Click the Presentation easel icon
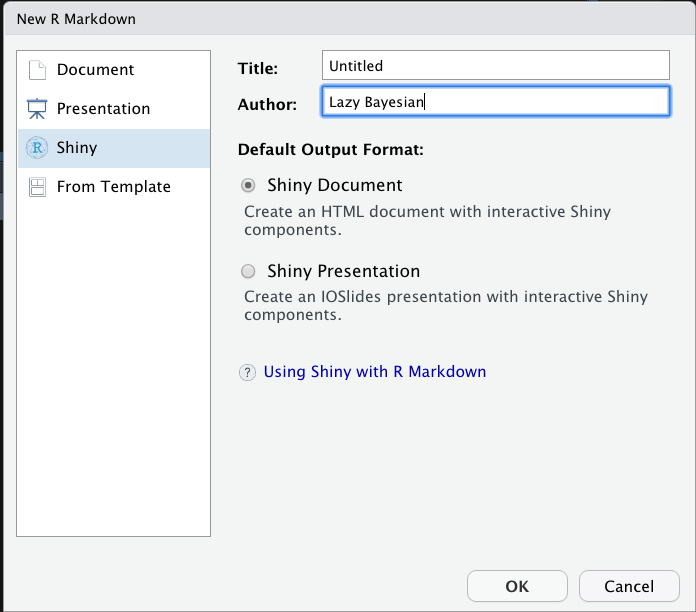The width and height of the screenshot is (696, 612). pos(37,109)
